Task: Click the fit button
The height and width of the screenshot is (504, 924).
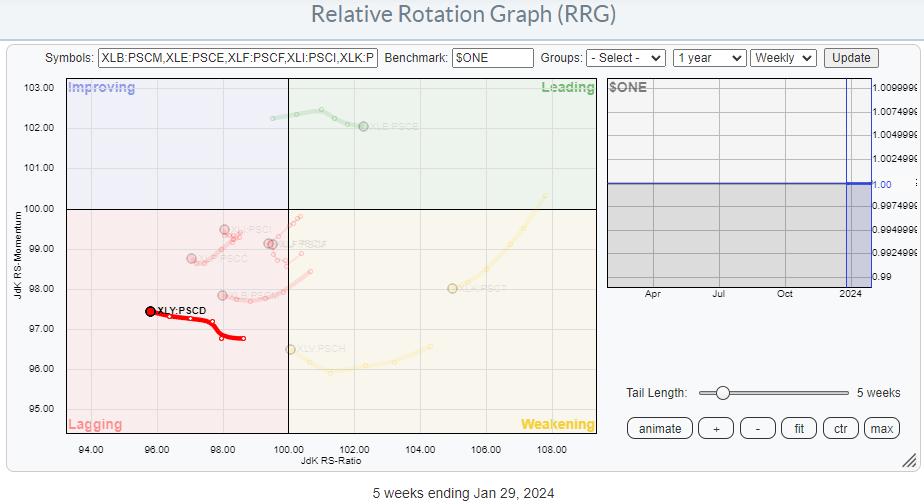Action: pos(798,428)
